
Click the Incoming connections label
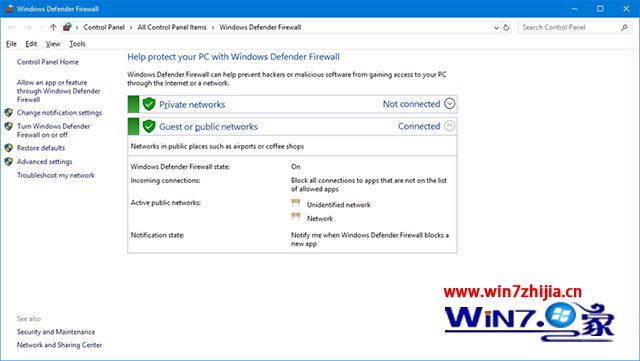[x=165, y=180]
